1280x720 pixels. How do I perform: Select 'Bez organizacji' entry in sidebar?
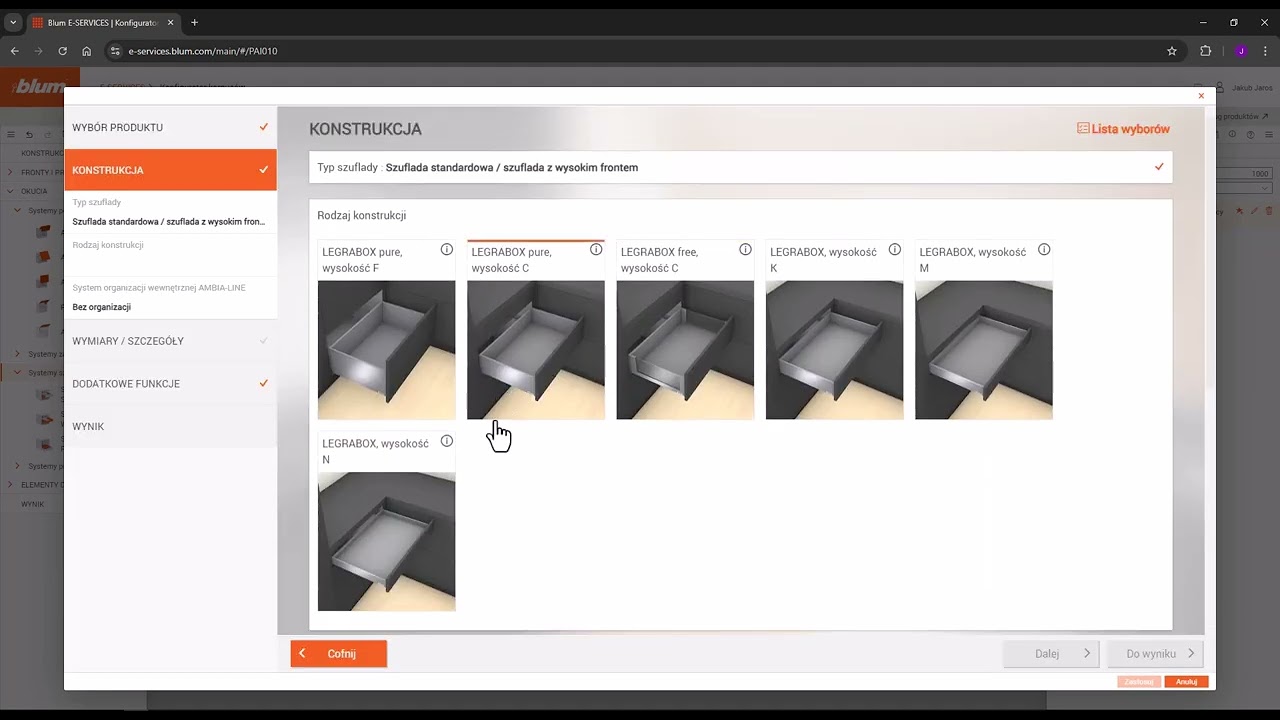tap(102, 307)
